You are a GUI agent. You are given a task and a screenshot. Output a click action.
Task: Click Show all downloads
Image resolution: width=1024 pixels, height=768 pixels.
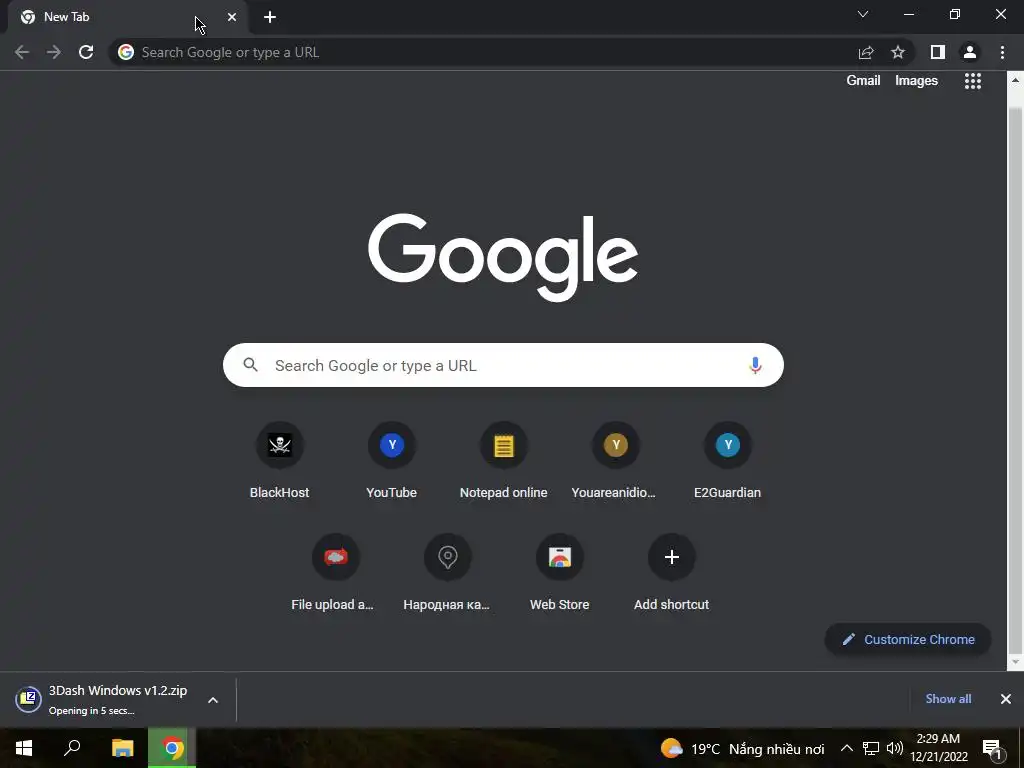pyautogui.click(x=948, y=699)
